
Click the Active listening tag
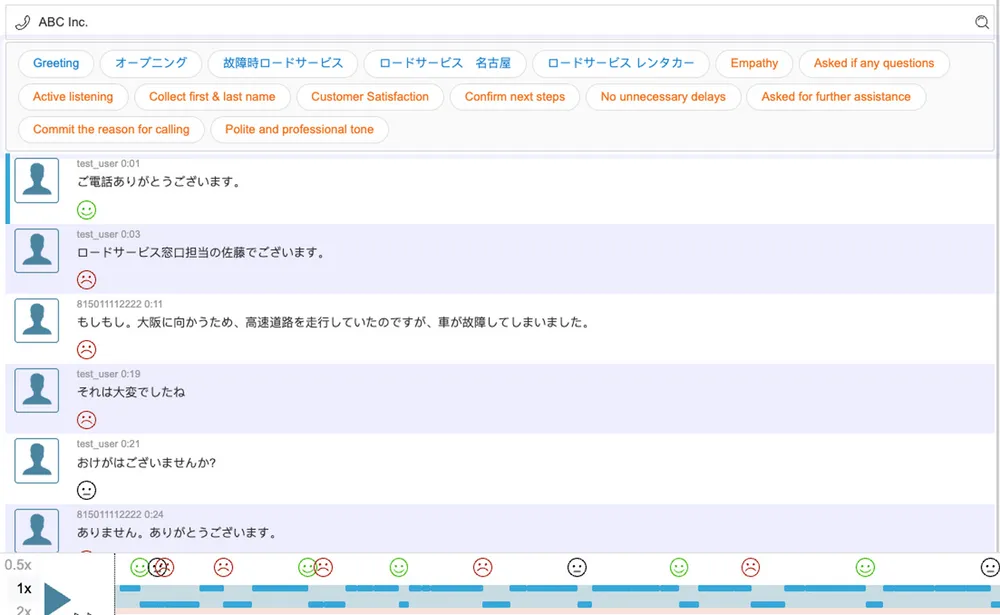click(73, 97)
